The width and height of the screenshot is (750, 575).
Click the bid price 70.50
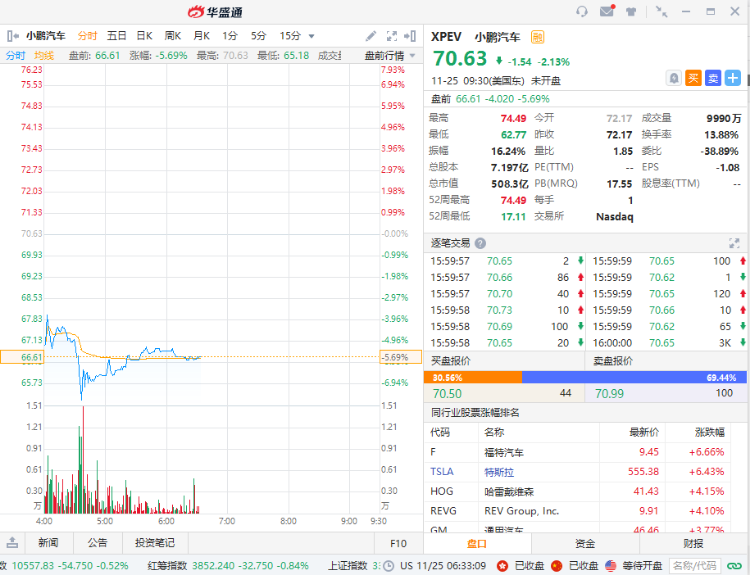coord(447,394)
